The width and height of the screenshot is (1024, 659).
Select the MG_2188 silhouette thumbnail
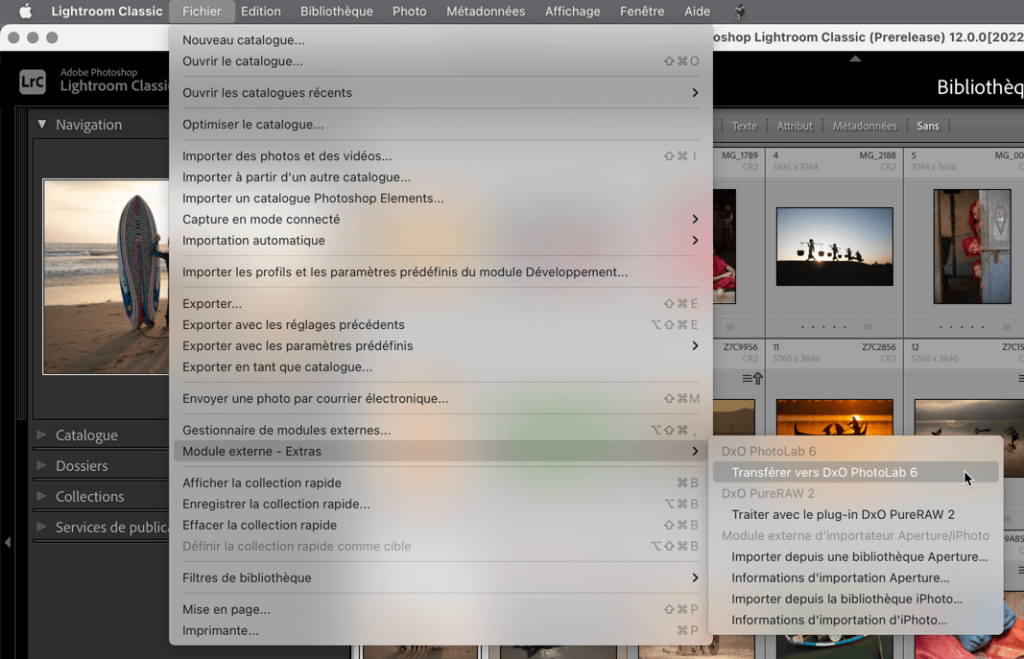(x=834, y=246)
